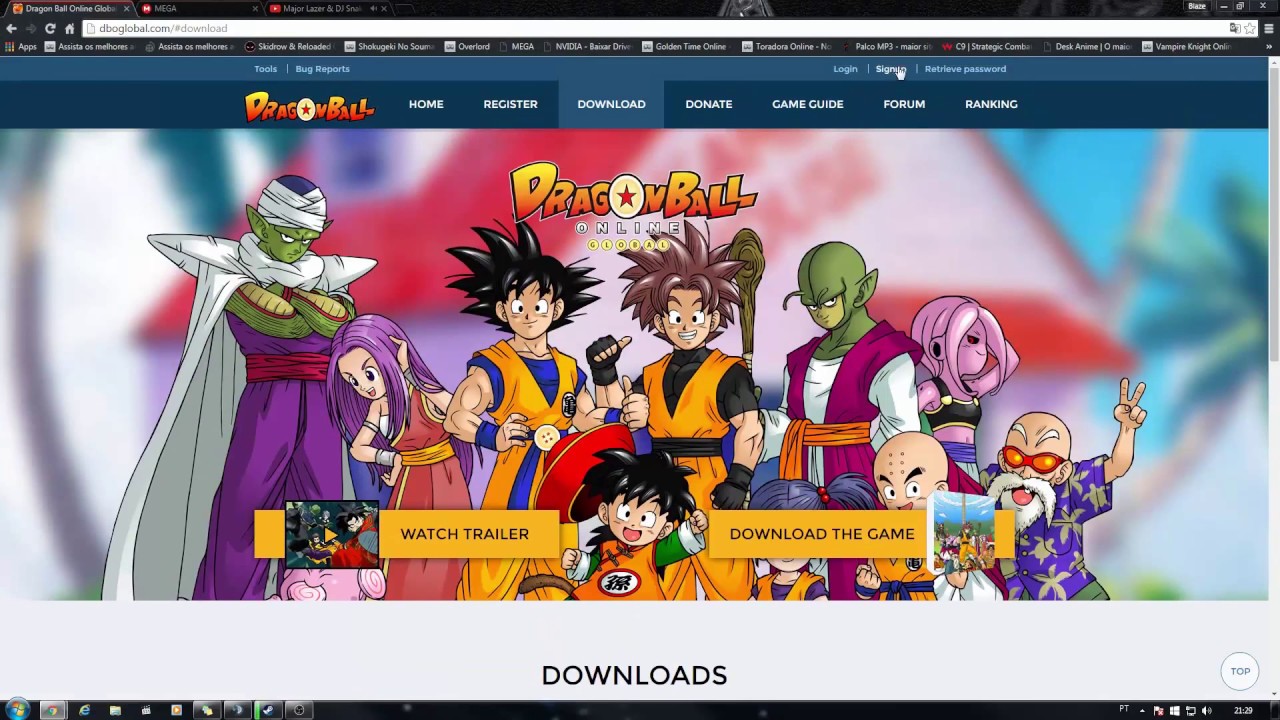1280x720 pixels.
Task: Open the Shokugeki No Souma bookmark
Action: [388, 46]
